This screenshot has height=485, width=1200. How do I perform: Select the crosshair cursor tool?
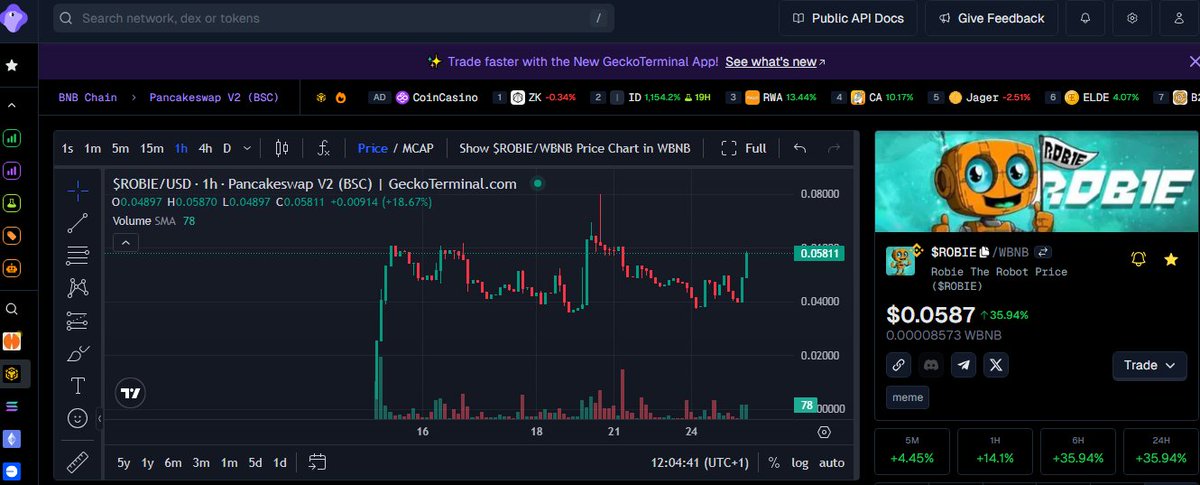coord(77,190)
